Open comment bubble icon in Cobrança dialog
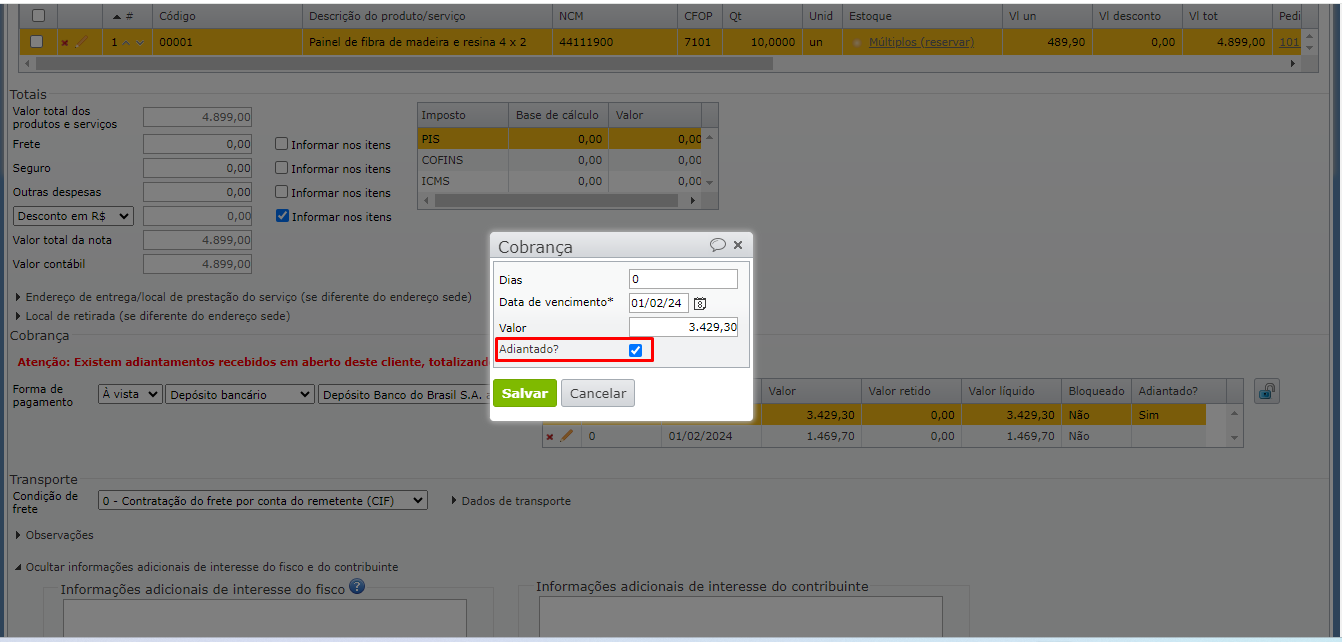 (718, 245)
